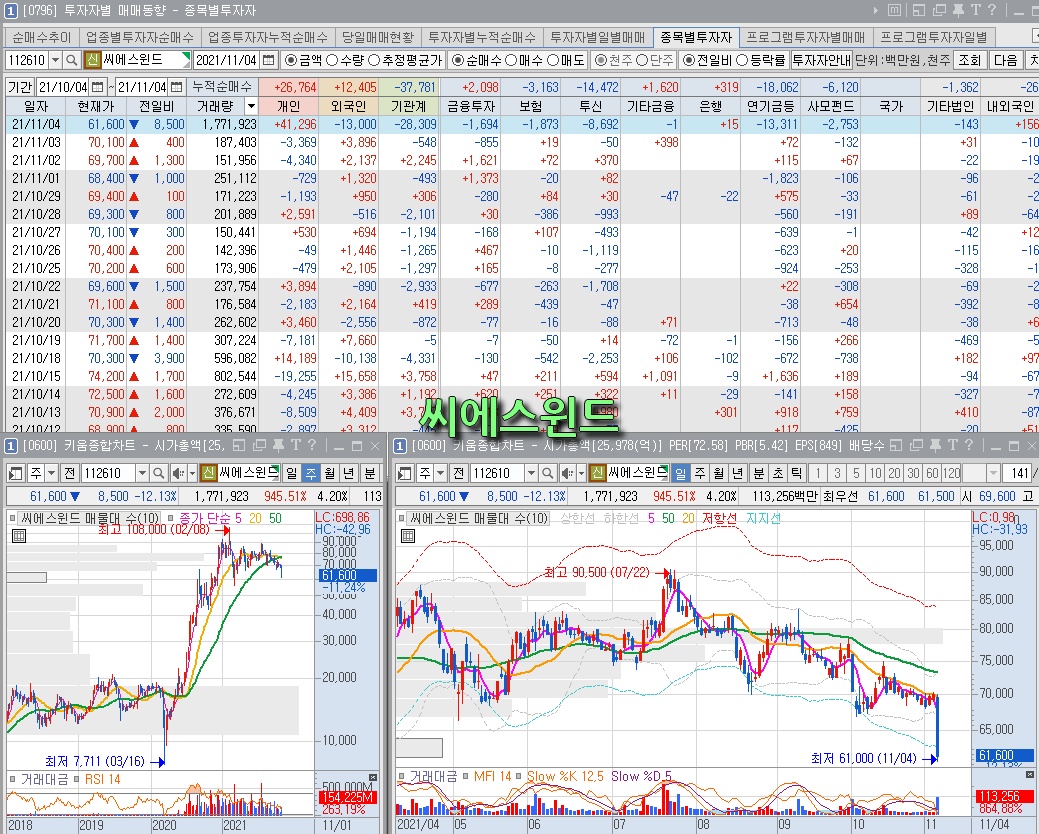Switch to the 투자자별일별매매 tab
The height and width of the screenshot is (834, 1039).
click(598, 37)
